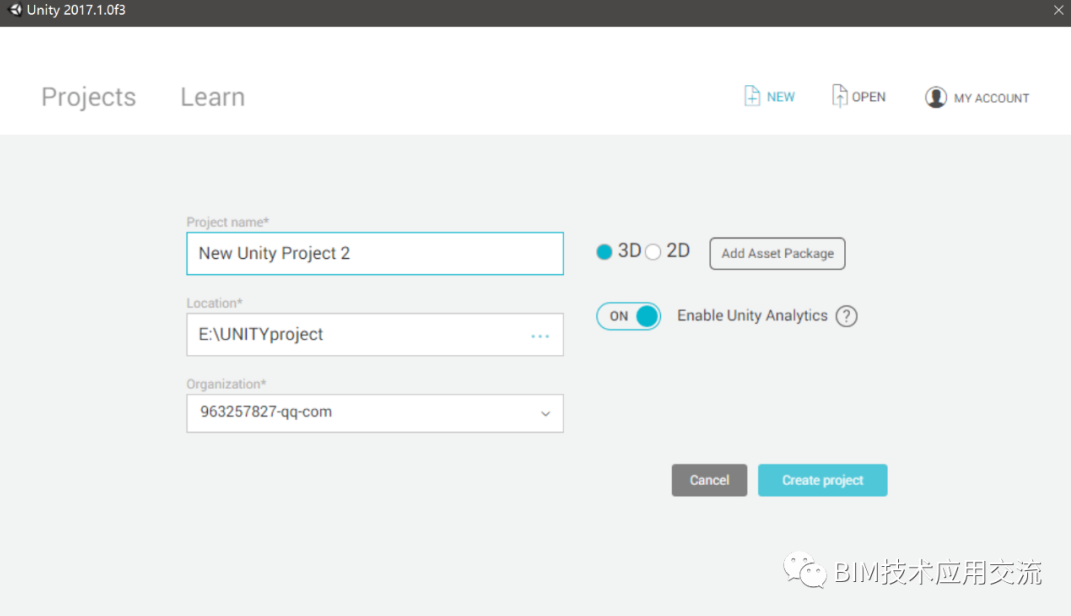
Task: Select the 2D radio button
Action: coord(653,252)
